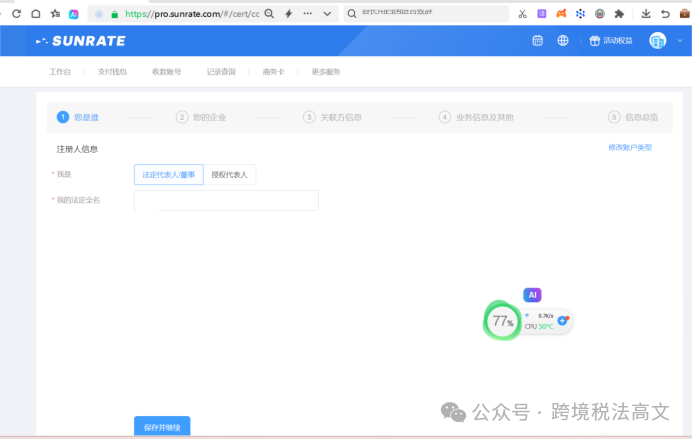Open the 商务卡 menu

tap(273, 71)
